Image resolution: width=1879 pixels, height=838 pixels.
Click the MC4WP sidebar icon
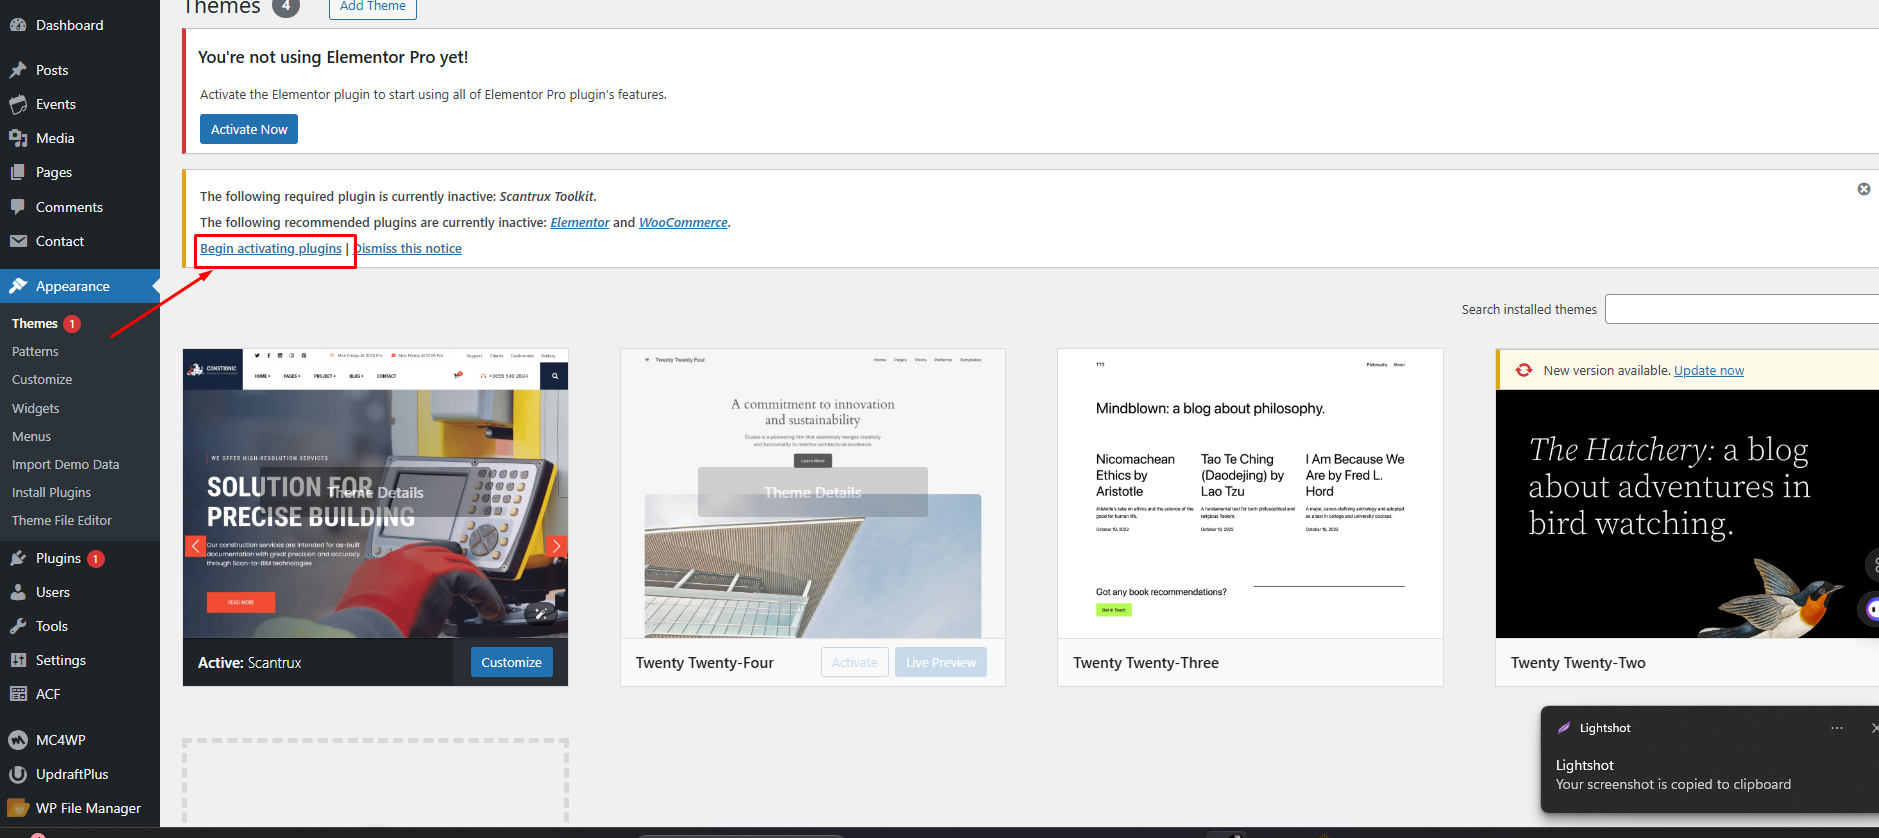(x=18, y=740)
